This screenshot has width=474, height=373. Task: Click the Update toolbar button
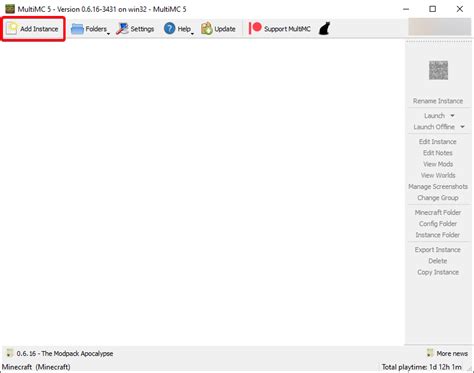coord(219,29)
